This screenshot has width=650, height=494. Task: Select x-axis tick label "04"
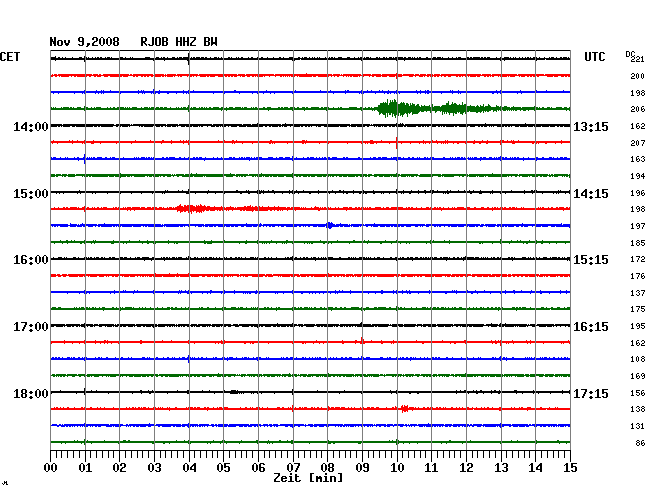[x=189, y=468]
